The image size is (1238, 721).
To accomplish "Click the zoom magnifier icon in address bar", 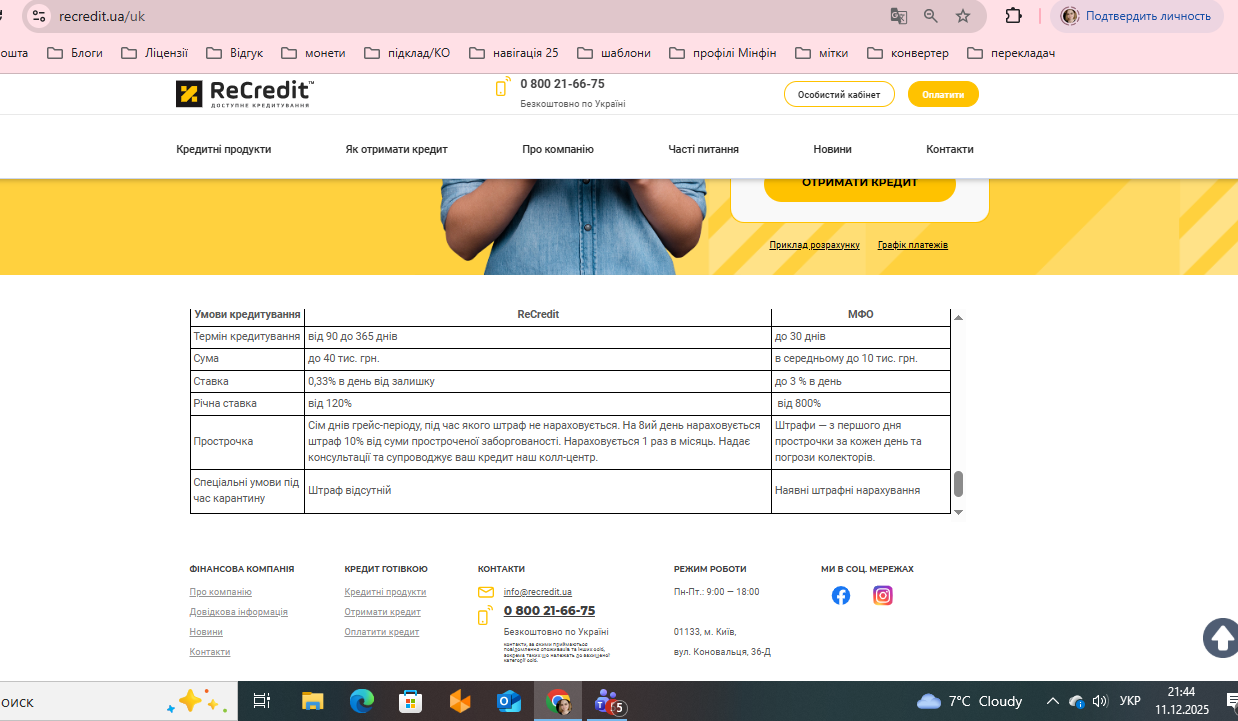I will [931, 16].
